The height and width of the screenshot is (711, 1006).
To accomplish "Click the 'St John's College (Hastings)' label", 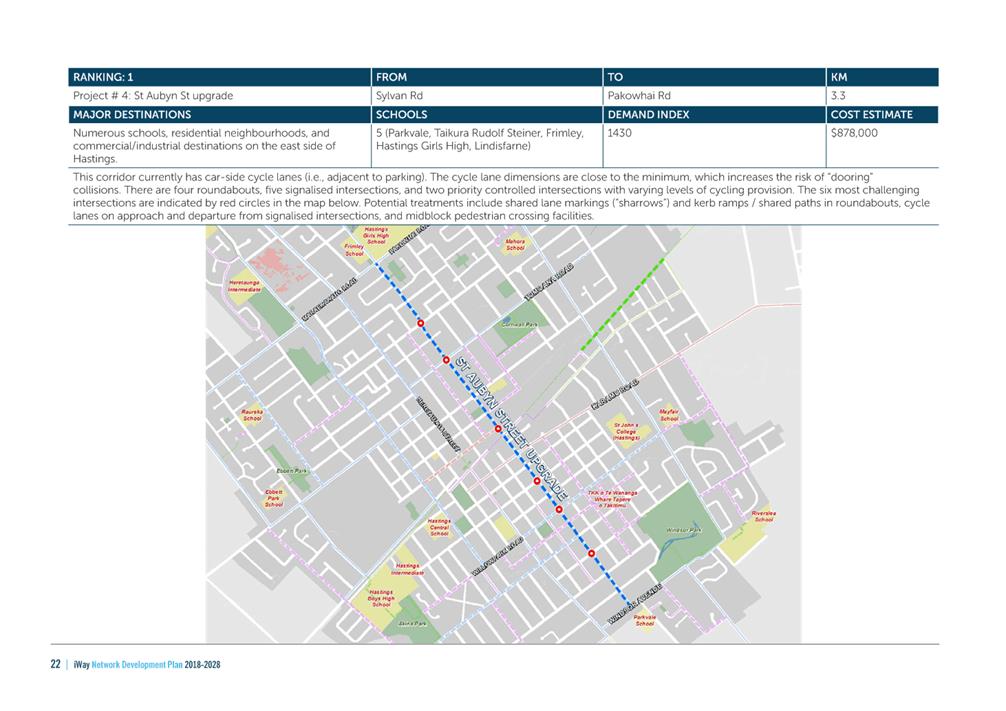I will coord(626,431).
